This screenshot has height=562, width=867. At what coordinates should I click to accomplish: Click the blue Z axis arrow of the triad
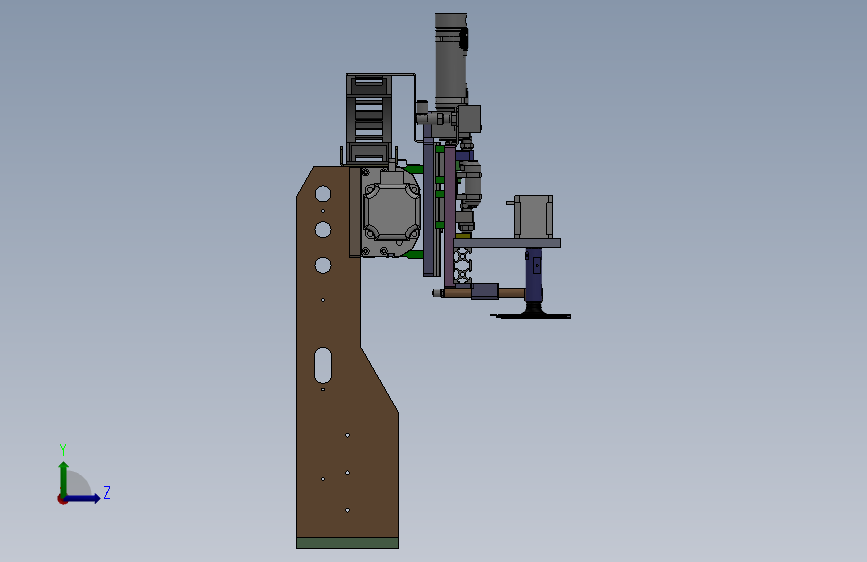click(83, 498)
